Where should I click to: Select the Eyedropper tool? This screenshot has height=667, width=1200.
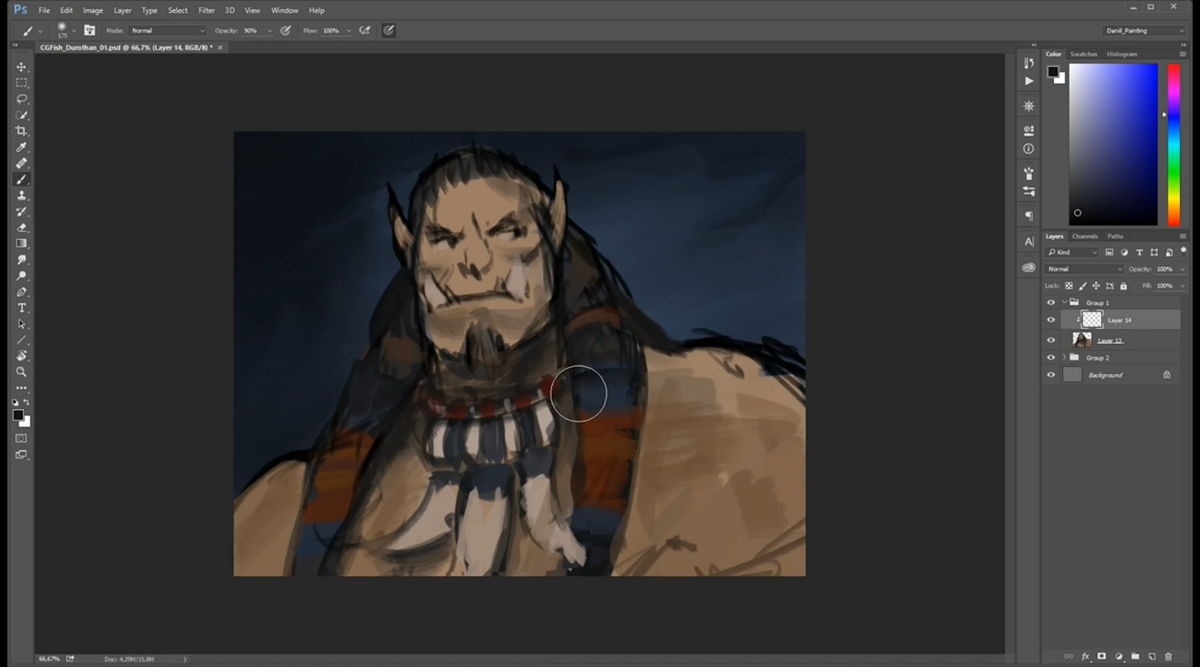(21, 147)
